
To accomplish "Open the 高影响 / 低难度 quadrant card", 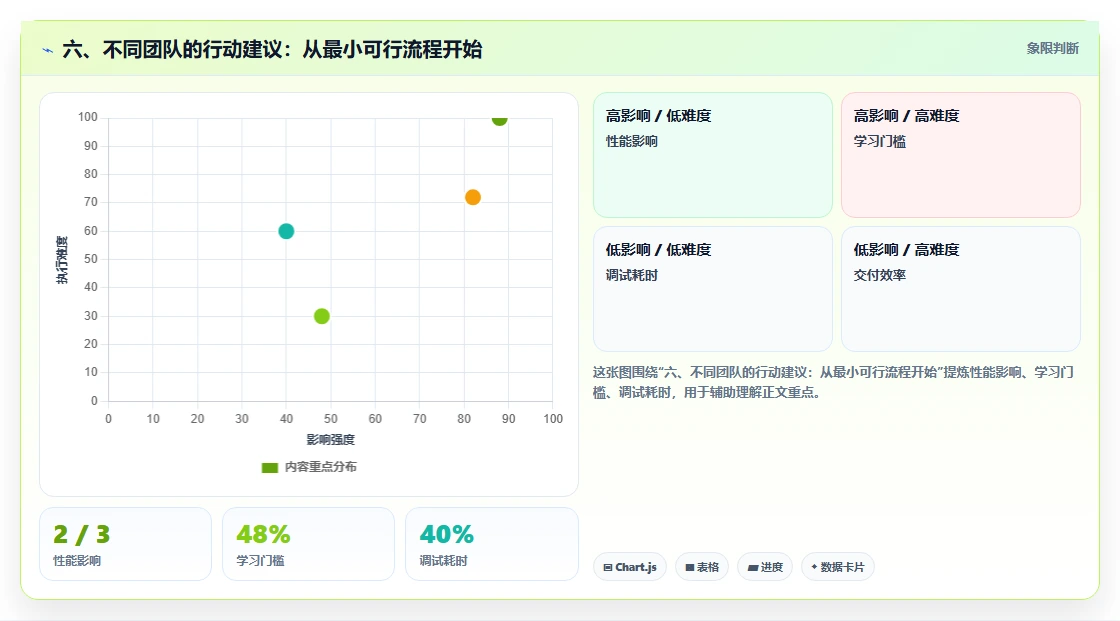I will 713,155.
